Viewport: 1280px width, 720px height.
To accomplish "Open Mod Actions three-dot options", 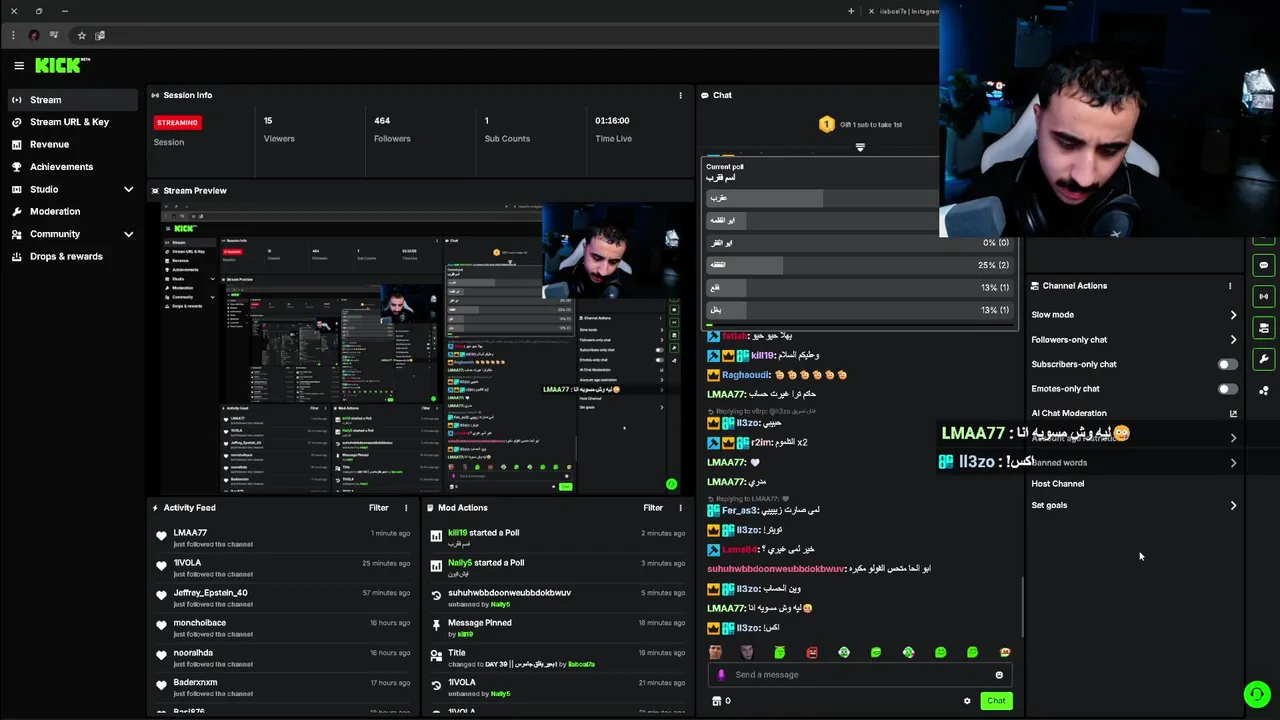I will click(x=680, y=508).
